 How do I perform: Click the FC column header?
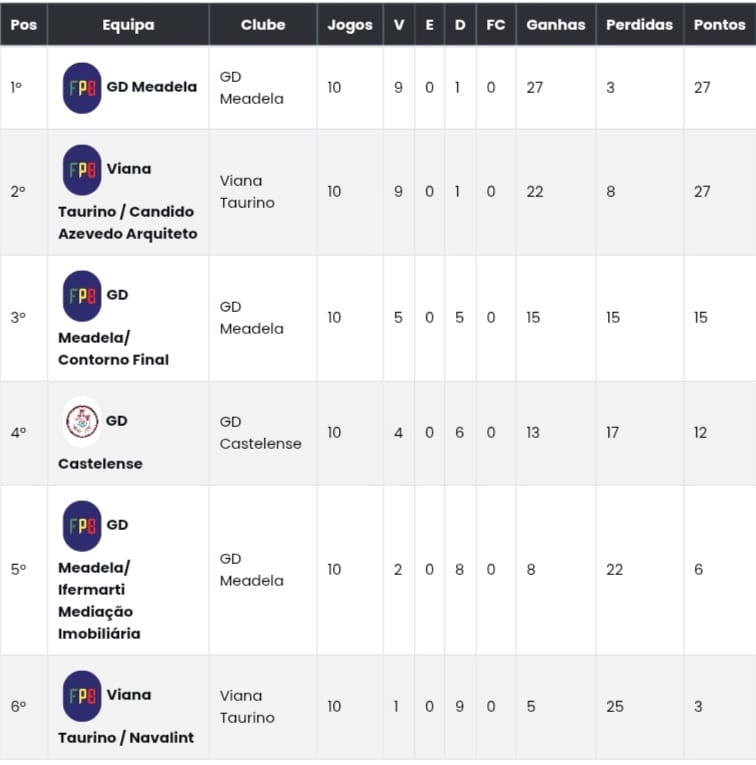click(496, 25)
